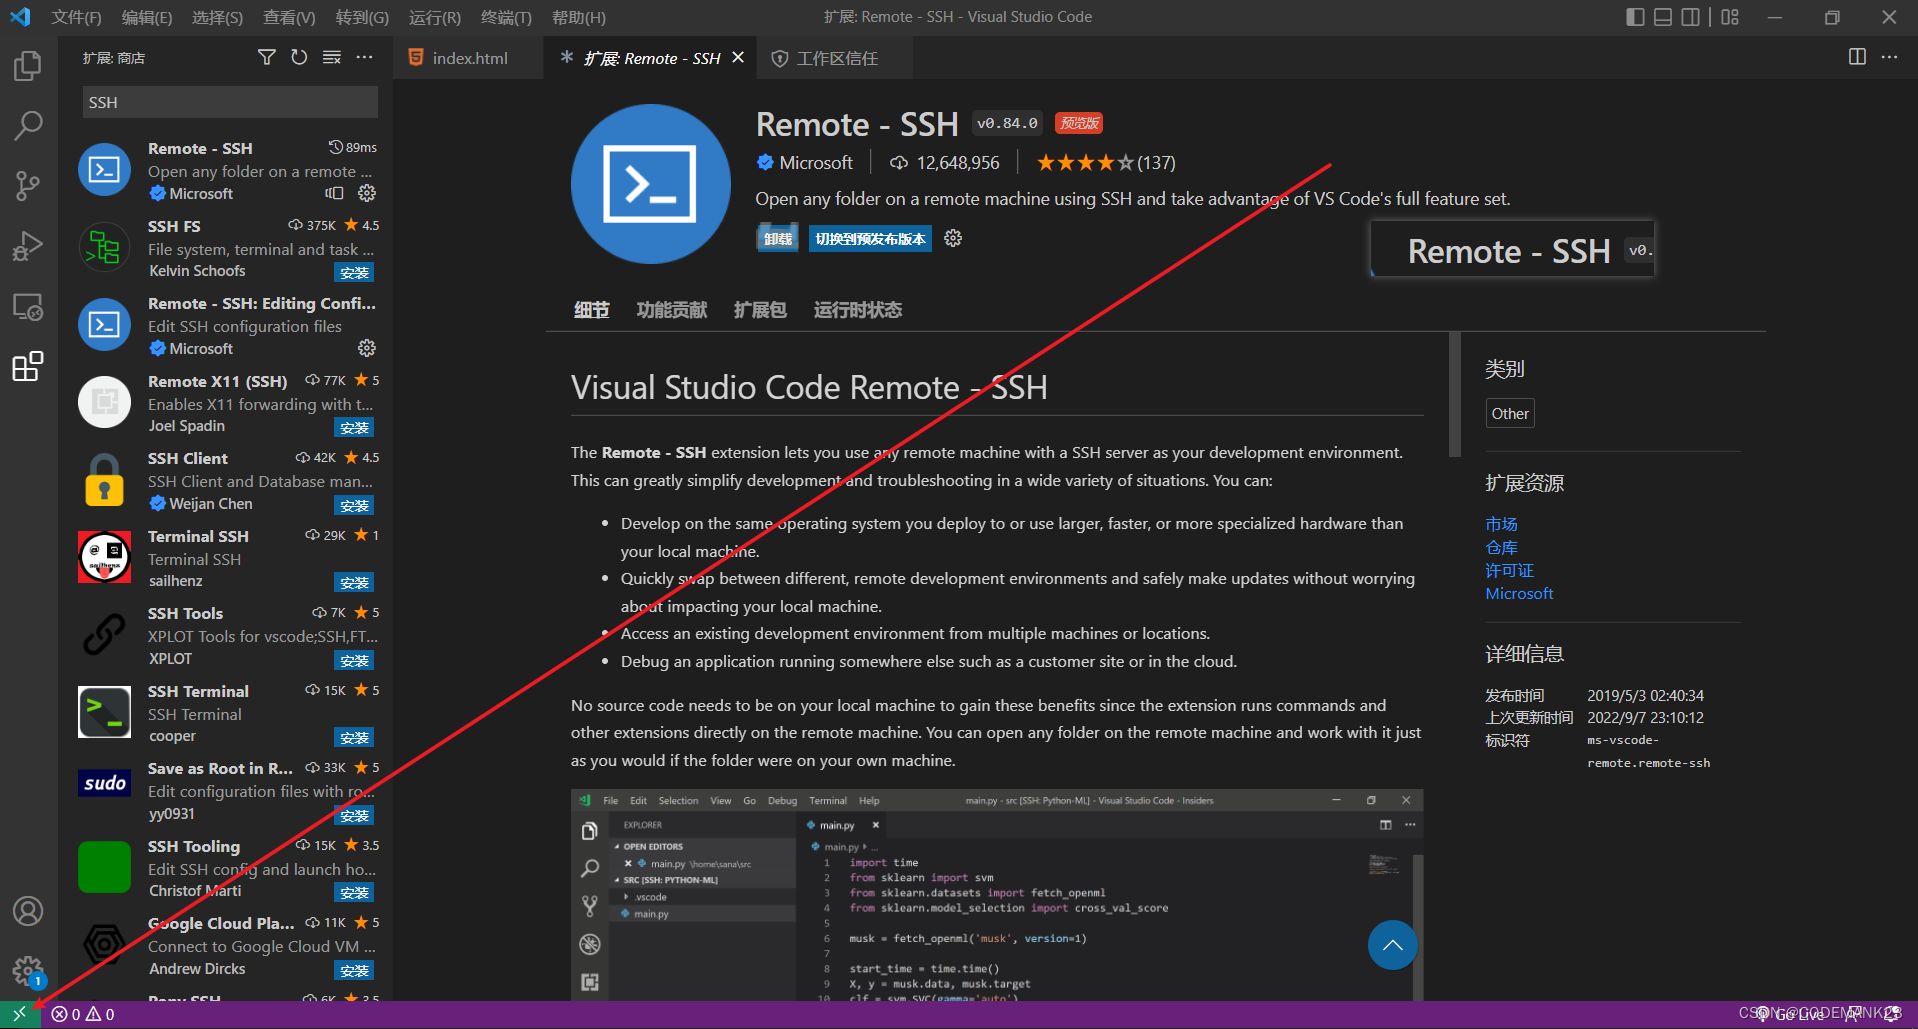Click 切换到预发布版本 button
The width and height of the screenshot is (1918, 1029).
[870, 238]
